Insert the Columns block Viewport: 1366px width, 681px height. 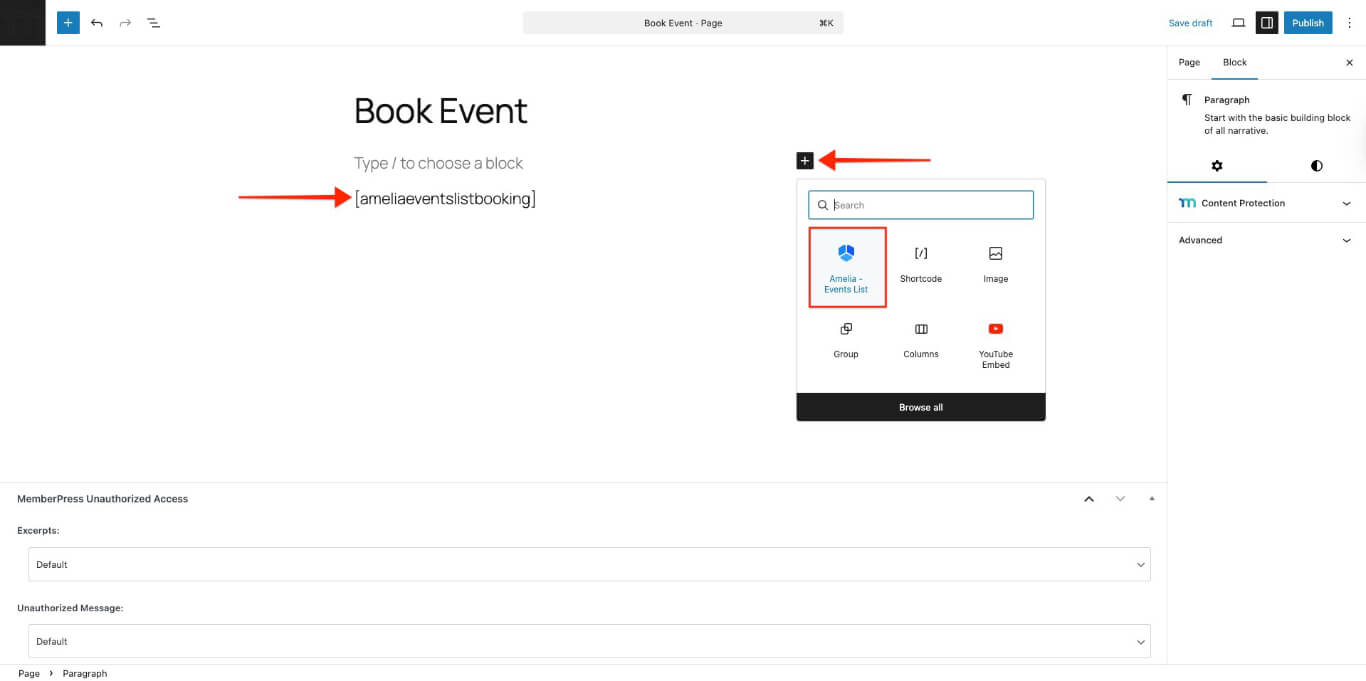coord(920,339)
